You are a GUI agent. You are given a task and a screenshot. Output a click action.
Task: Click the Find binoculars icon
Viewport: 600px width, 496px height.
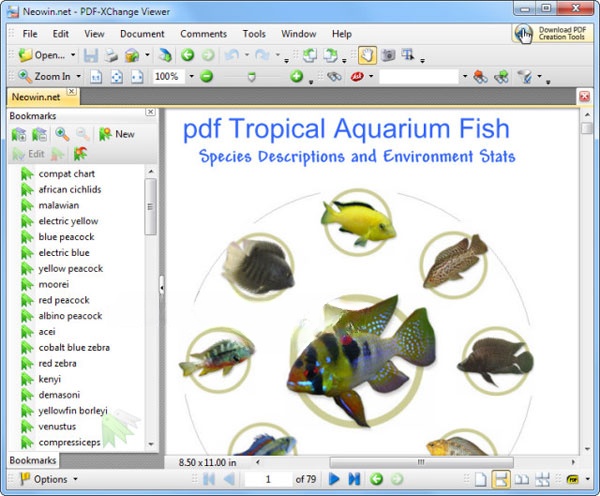click(x=334, y=77)
